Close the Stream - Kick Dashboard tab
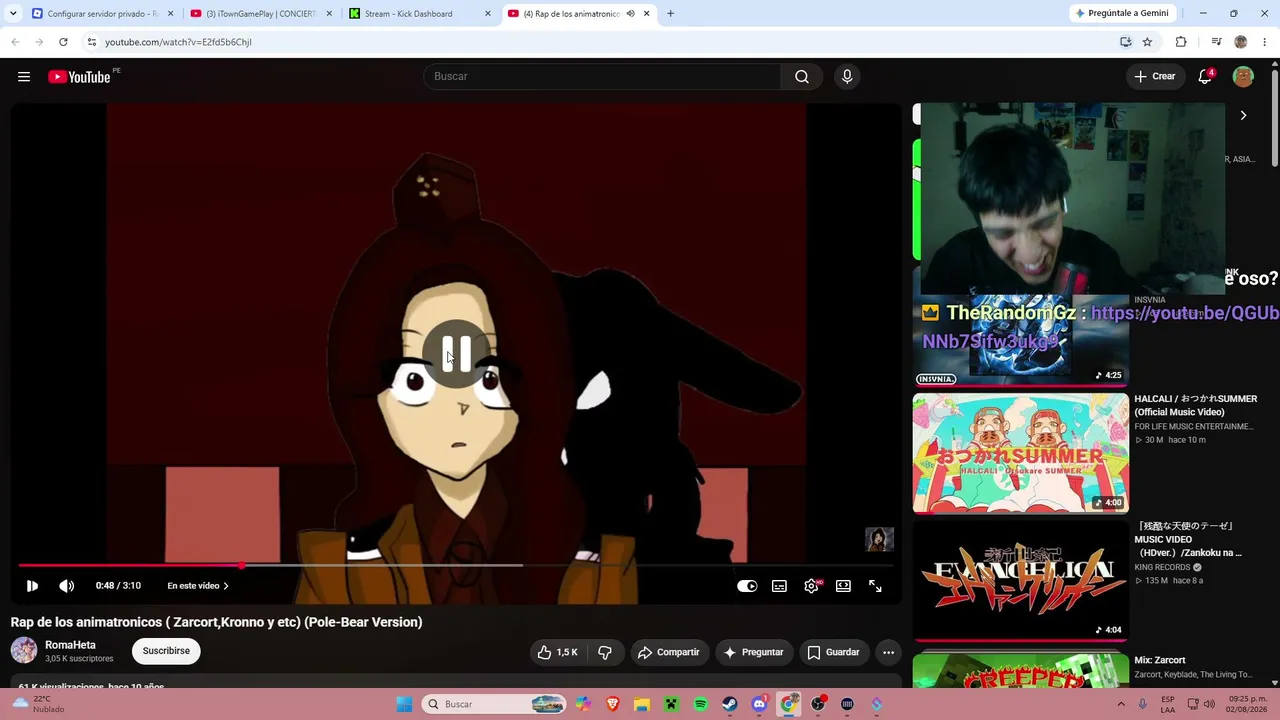1280x720 pixels. click(488, 14)
